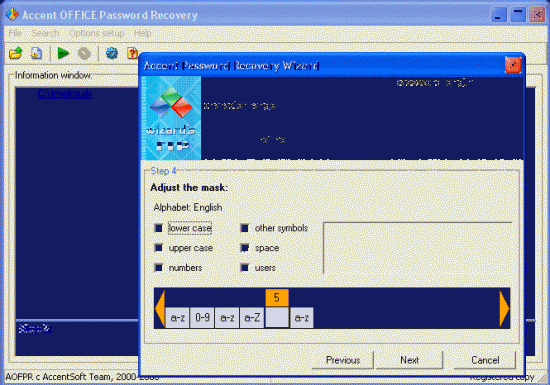Open the Help menu

coord(143,33)
